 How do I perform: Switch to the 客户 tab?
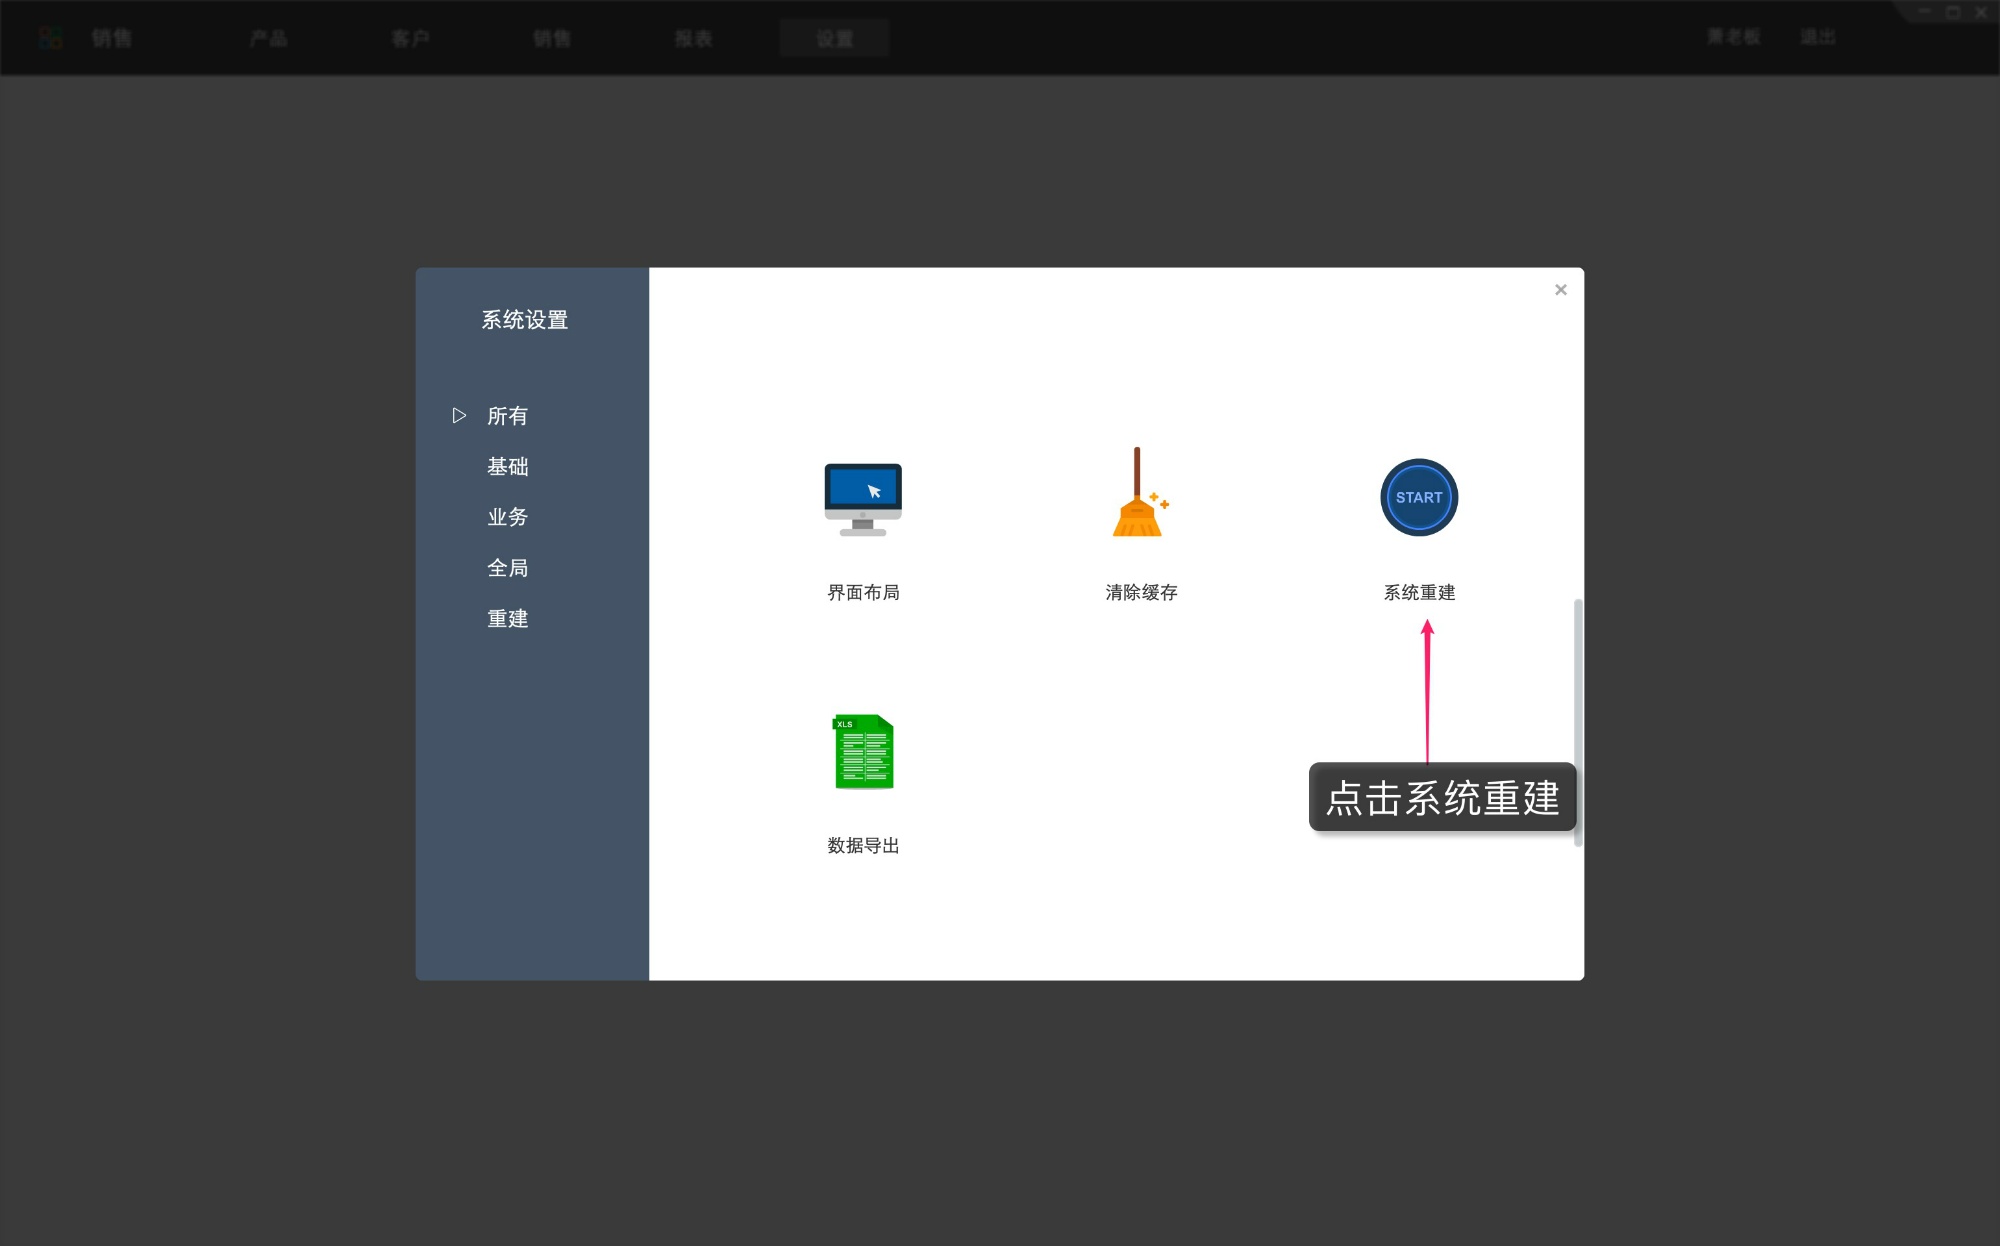(x=411, y=38)
